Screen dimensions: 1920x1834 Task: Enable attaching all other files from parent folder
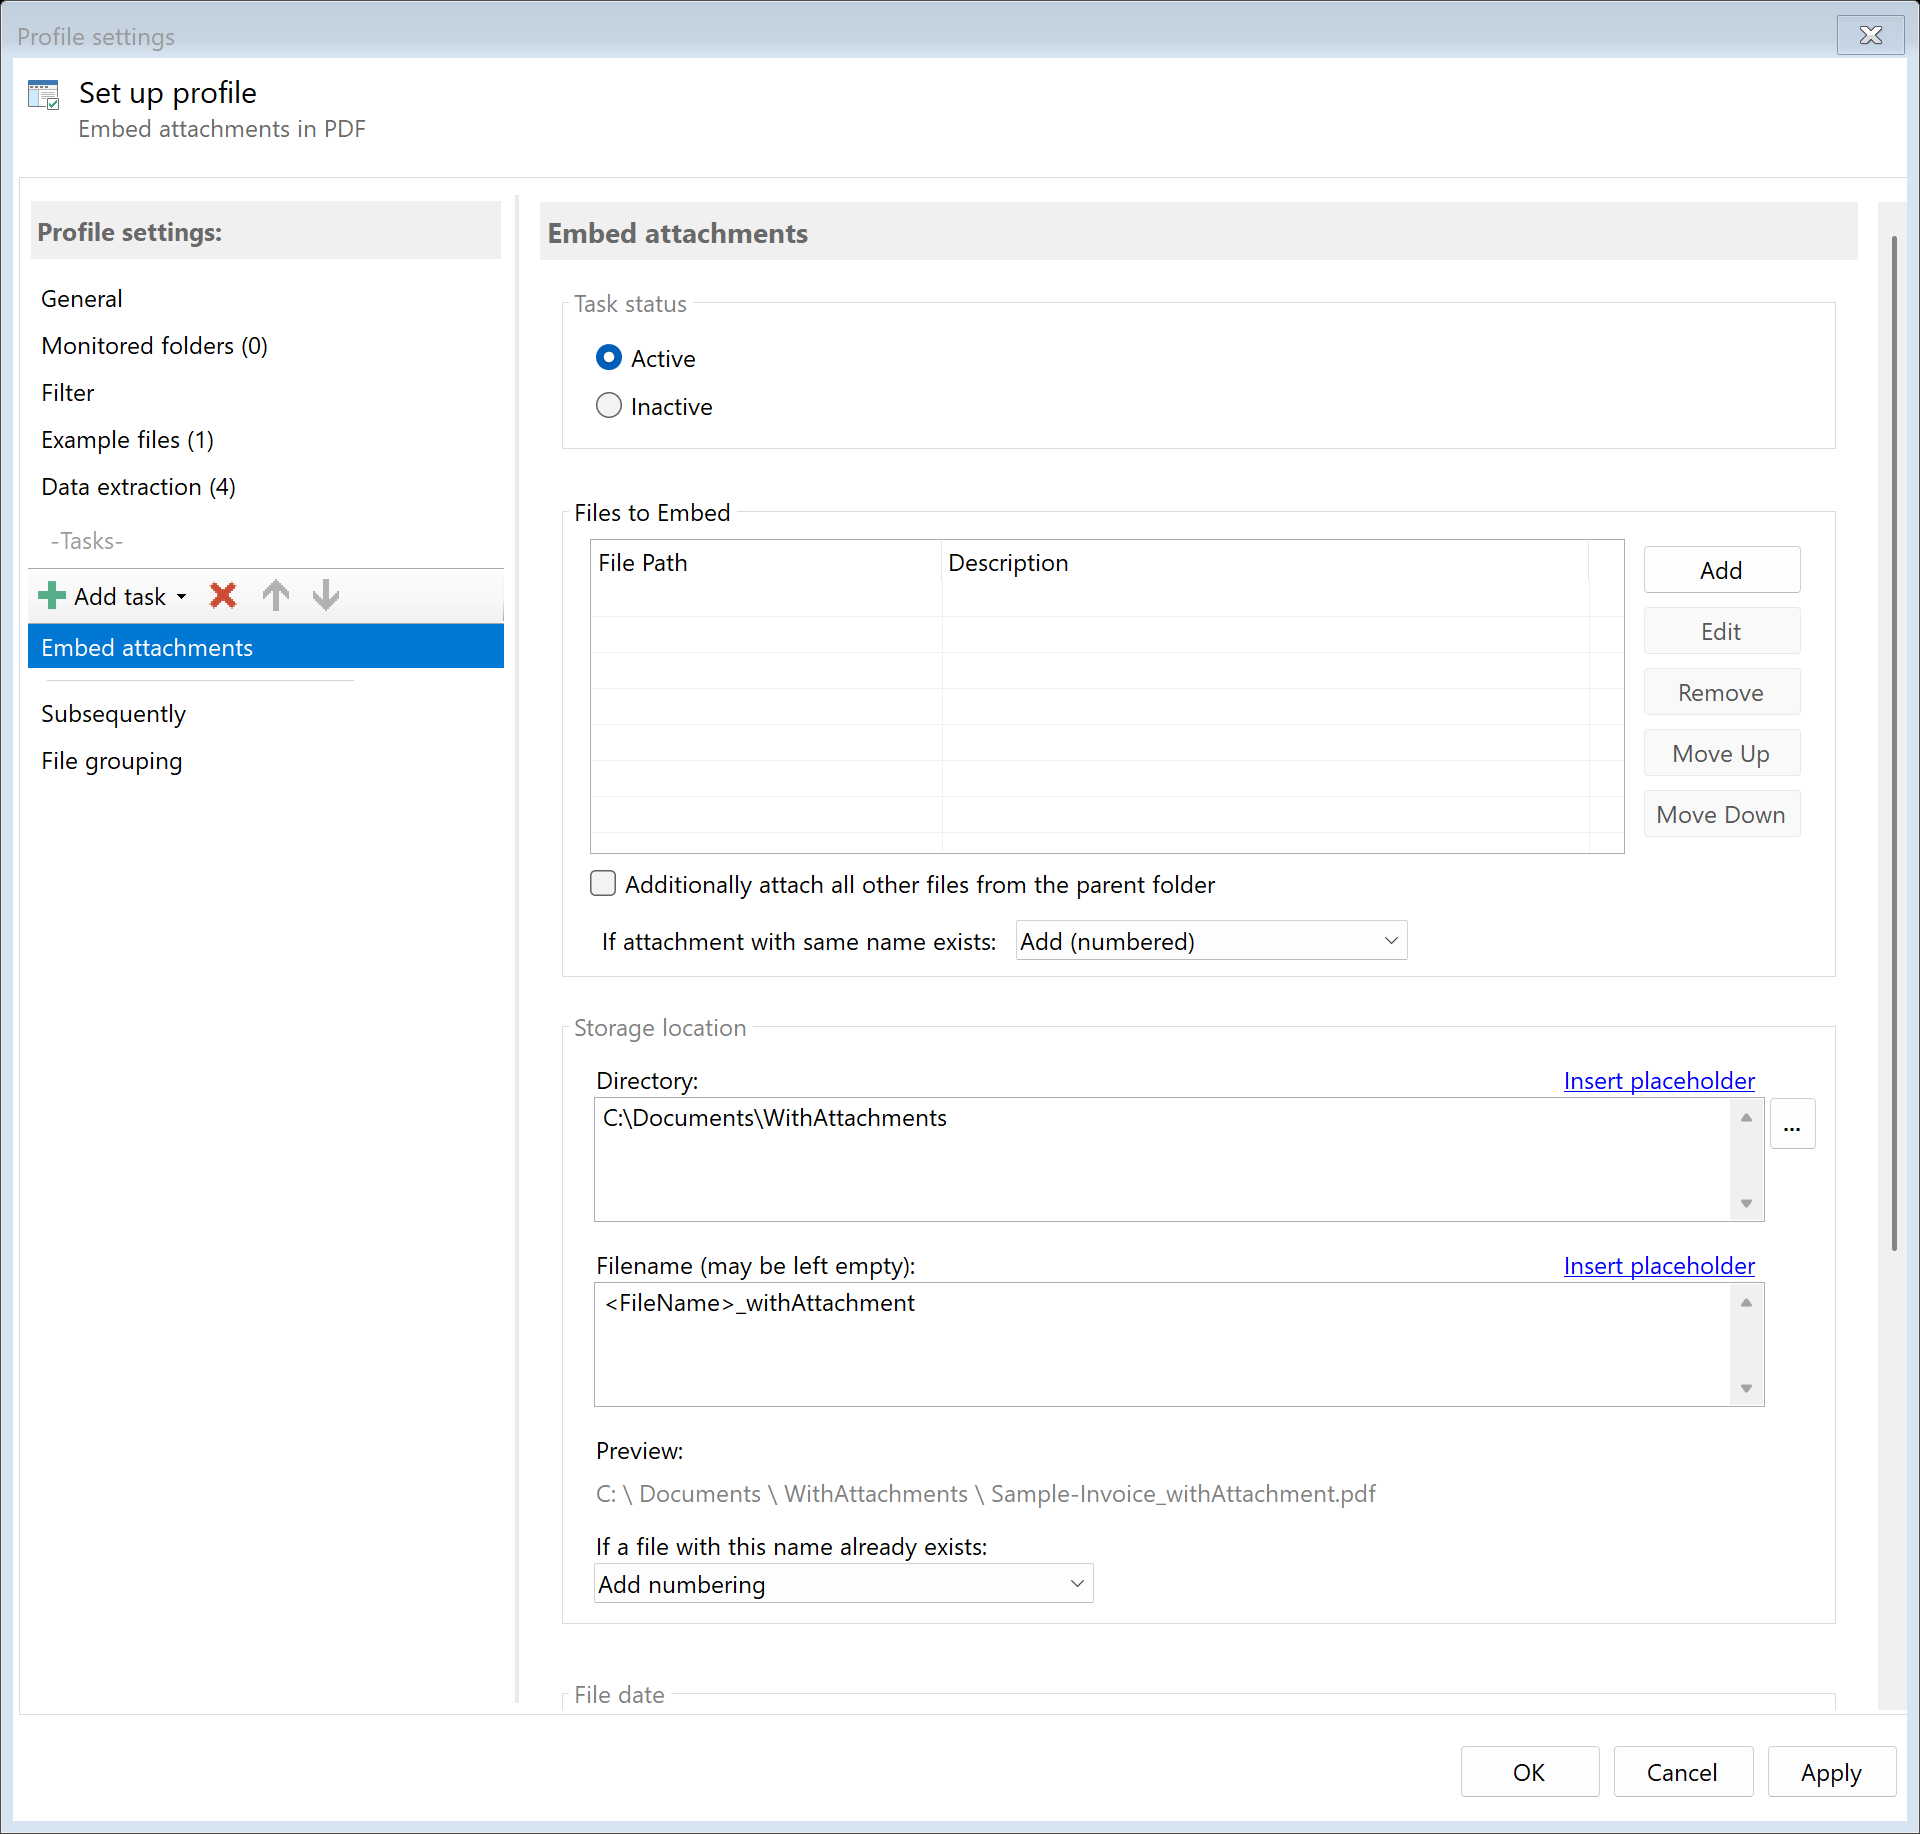[x=603, y=883]
